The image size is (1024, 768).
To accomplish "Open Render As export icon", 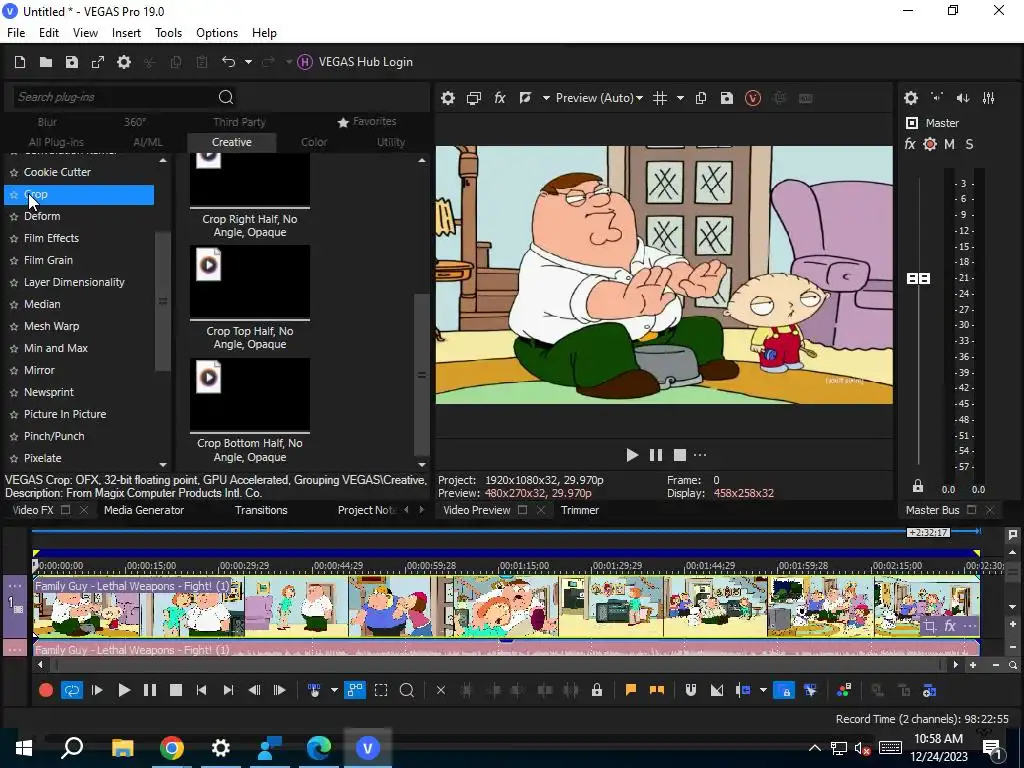I will click(98, 62).
